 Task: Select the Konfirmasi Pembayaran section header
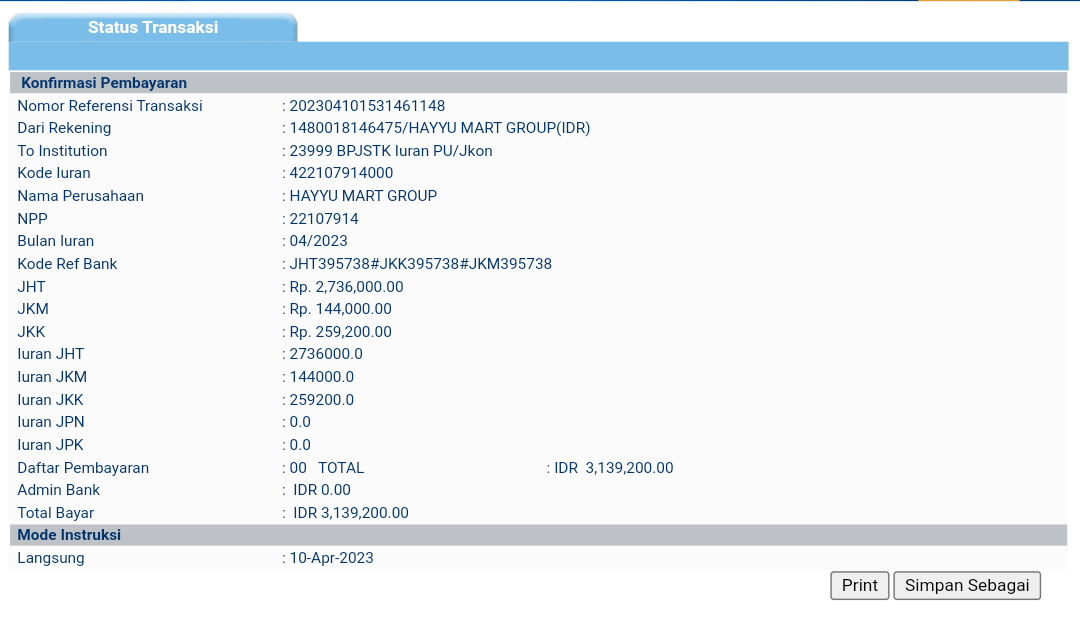tap(104, 83)
